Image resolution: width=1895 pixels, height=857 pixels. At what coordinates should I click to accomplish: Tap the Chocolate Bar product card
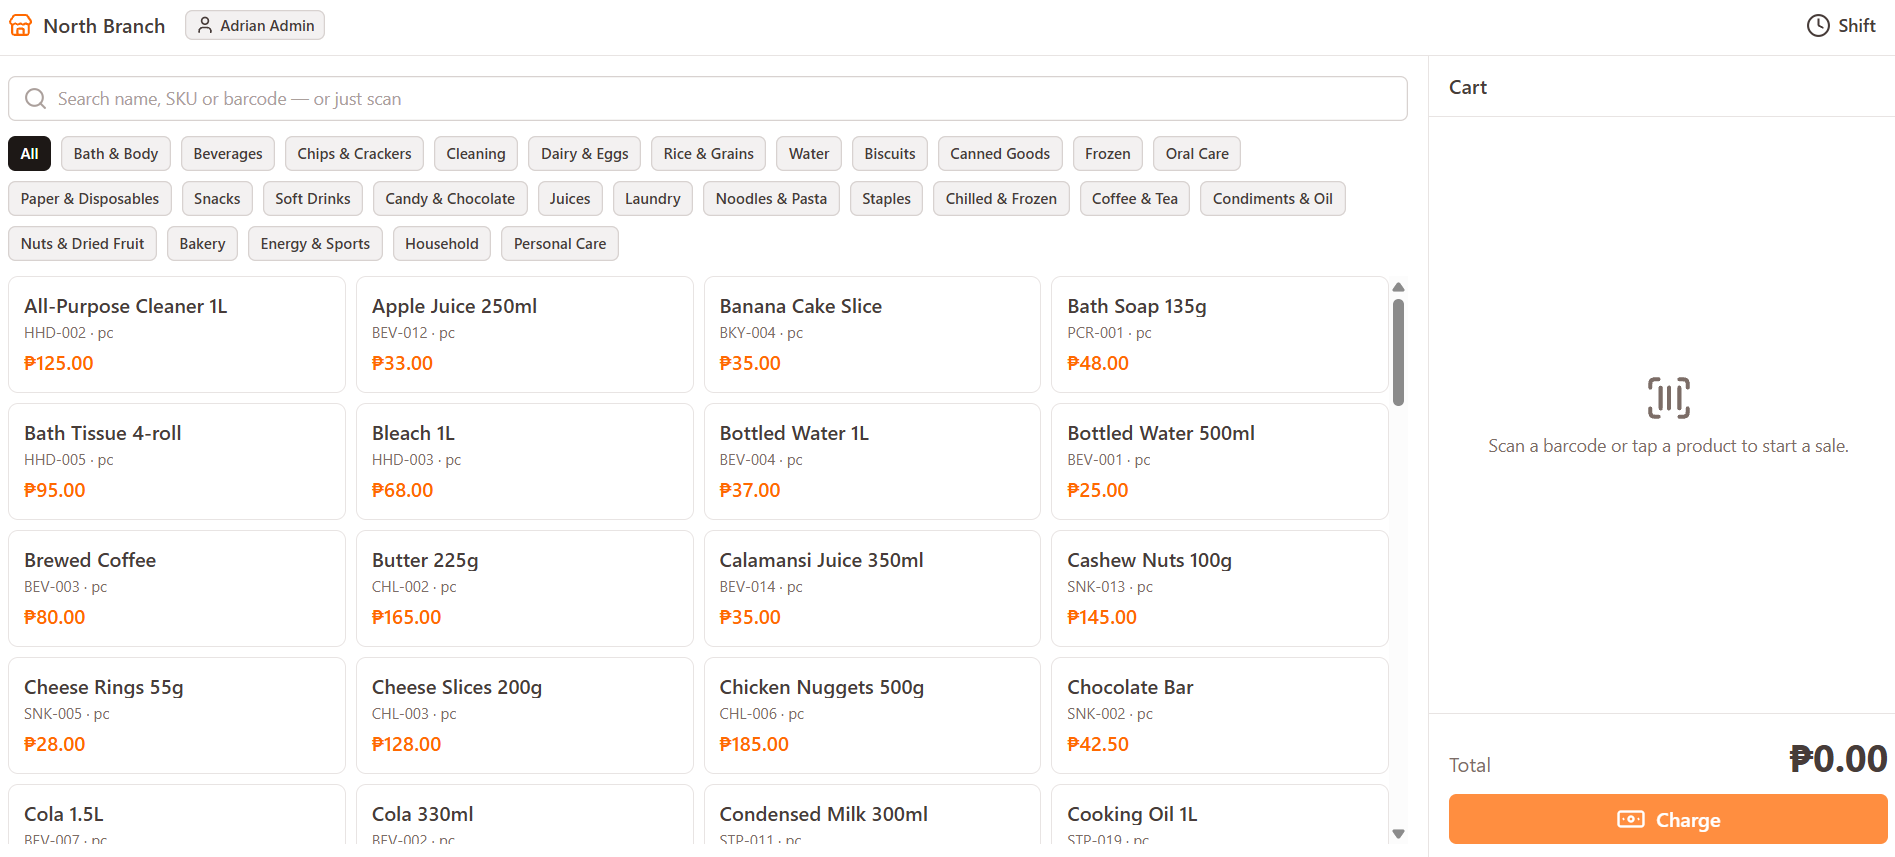click(1220, 715)
